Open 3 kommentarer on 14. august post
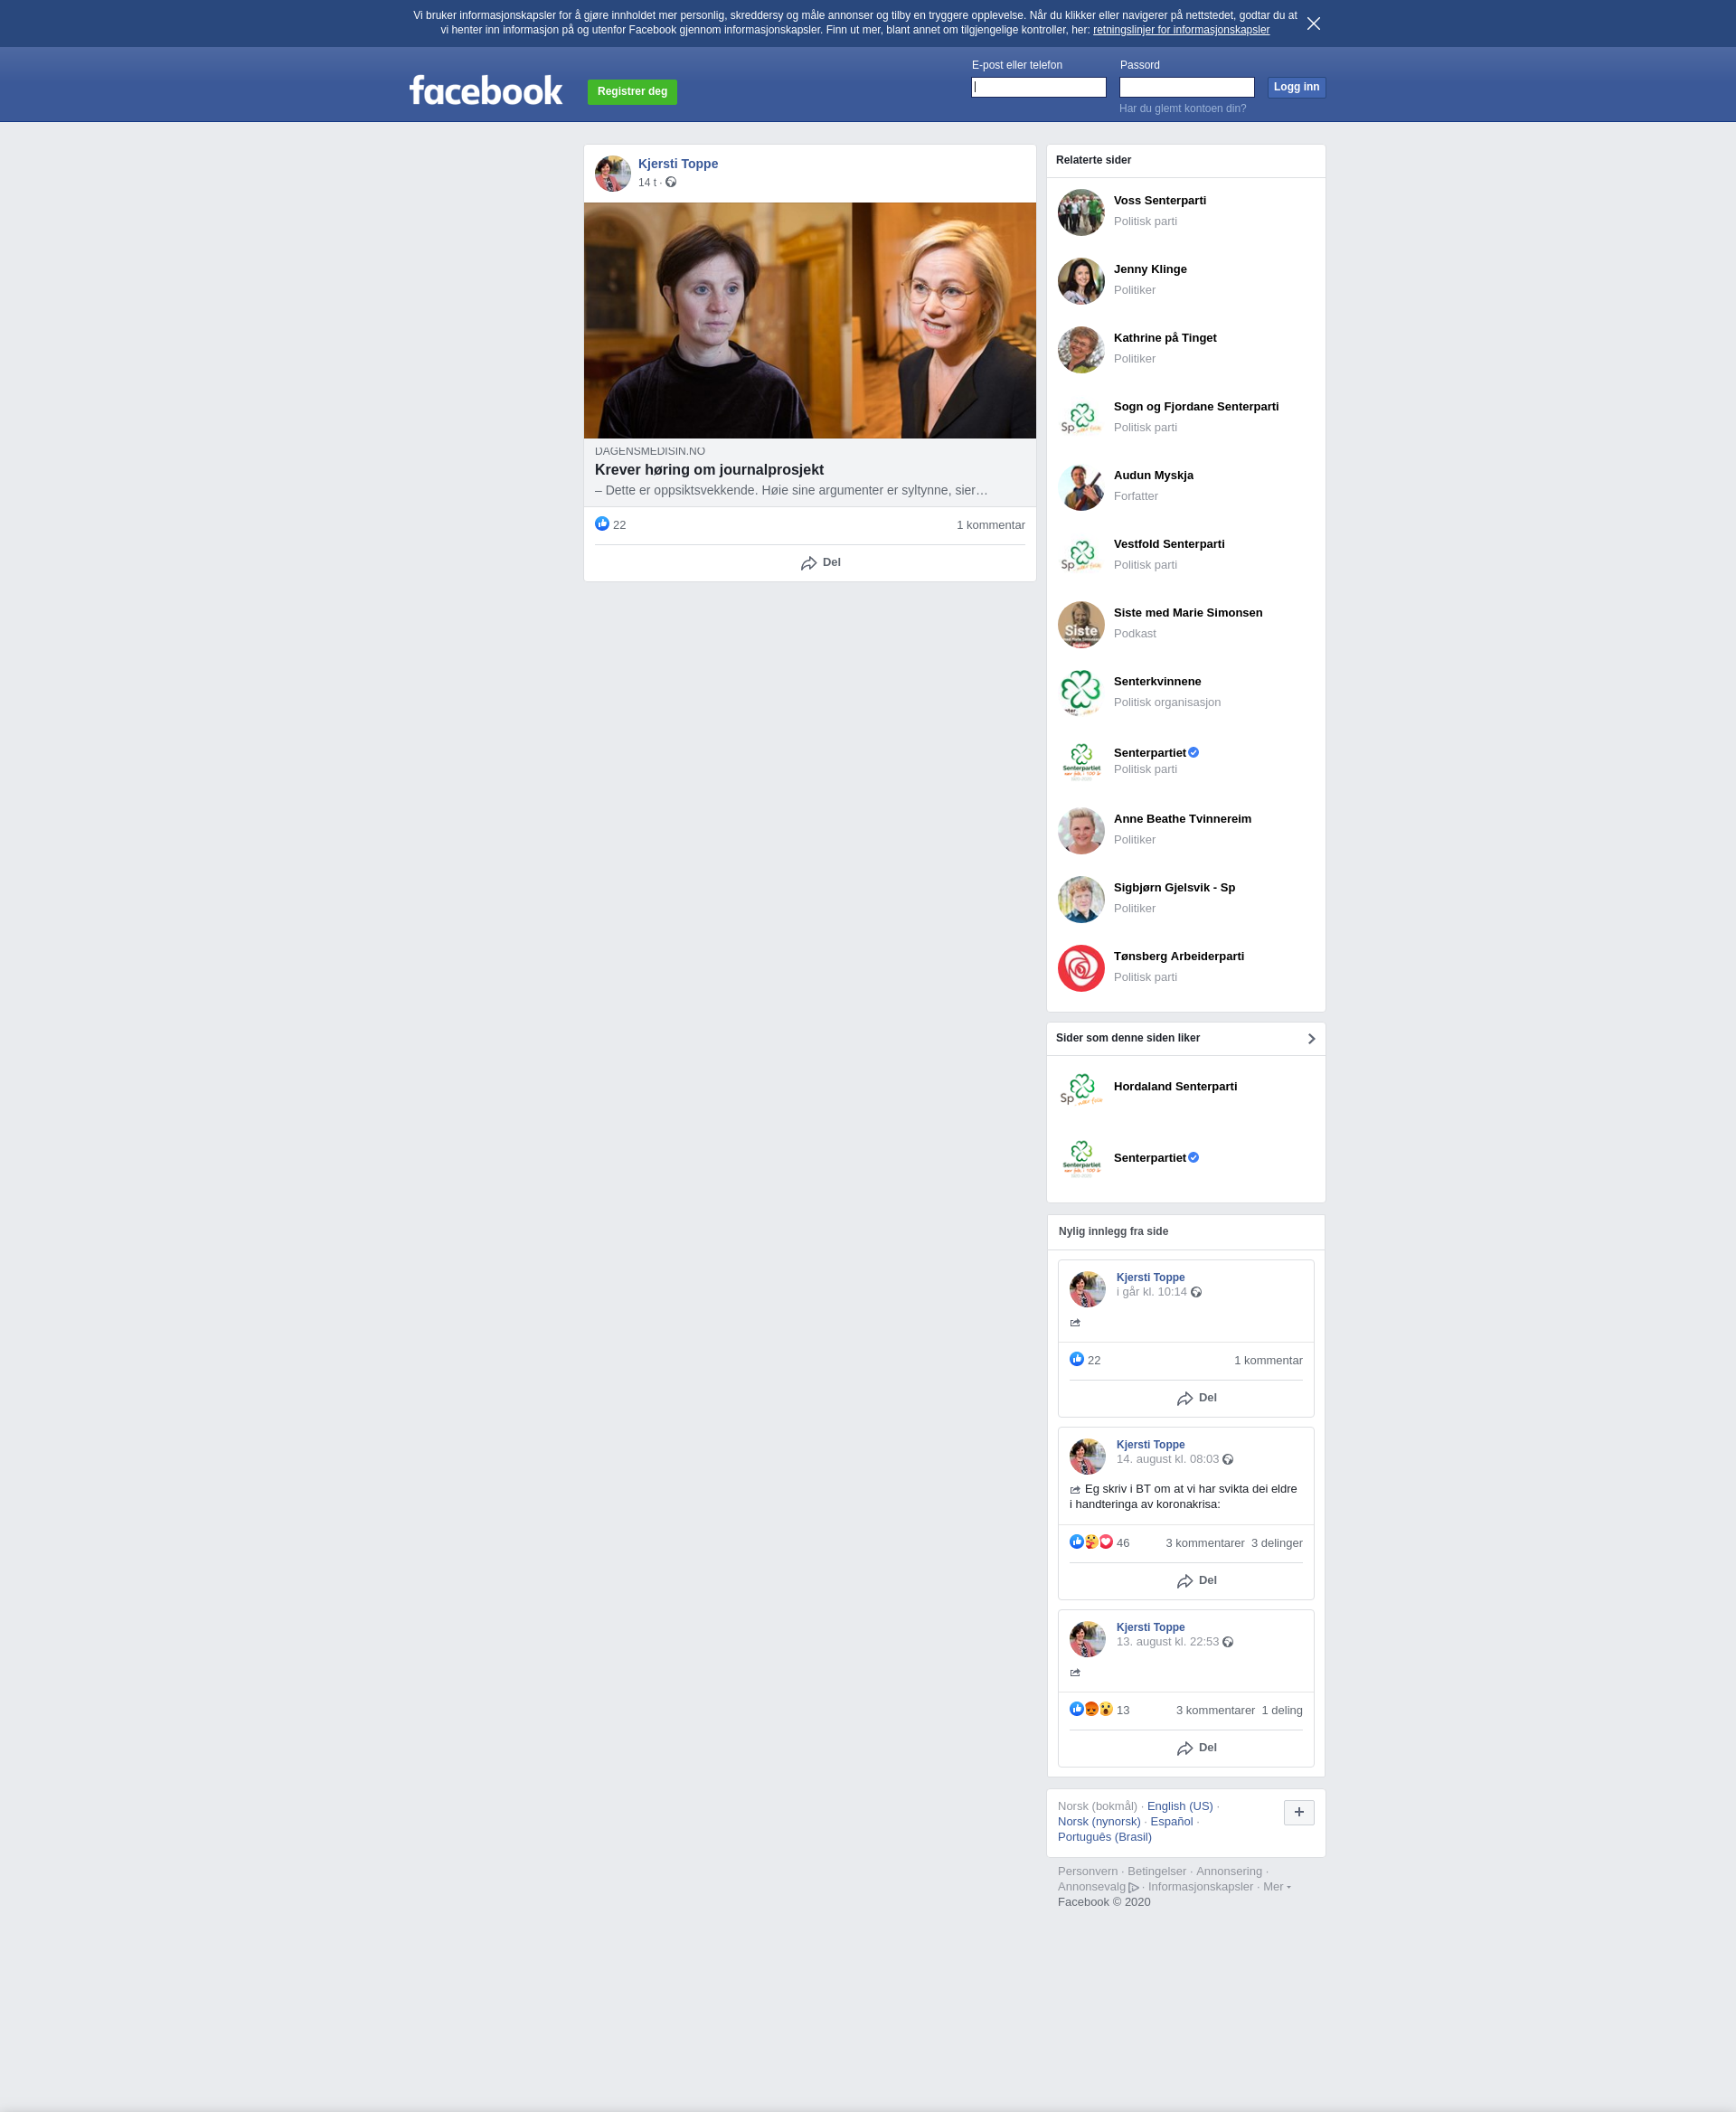1736x2112 pixels. [1205, 1543]
